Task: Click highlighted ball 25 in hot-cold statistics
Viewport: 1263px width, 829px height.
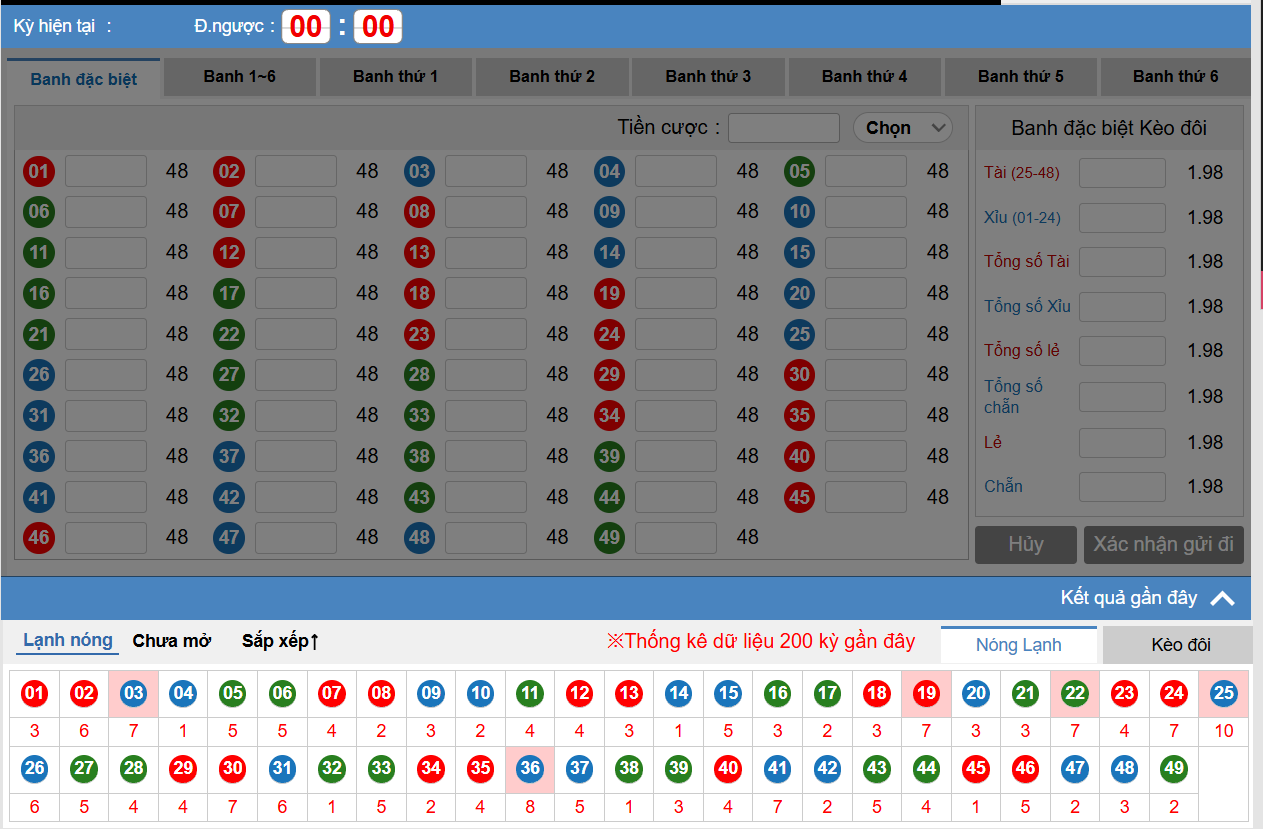Action: tap(1224, 693)
